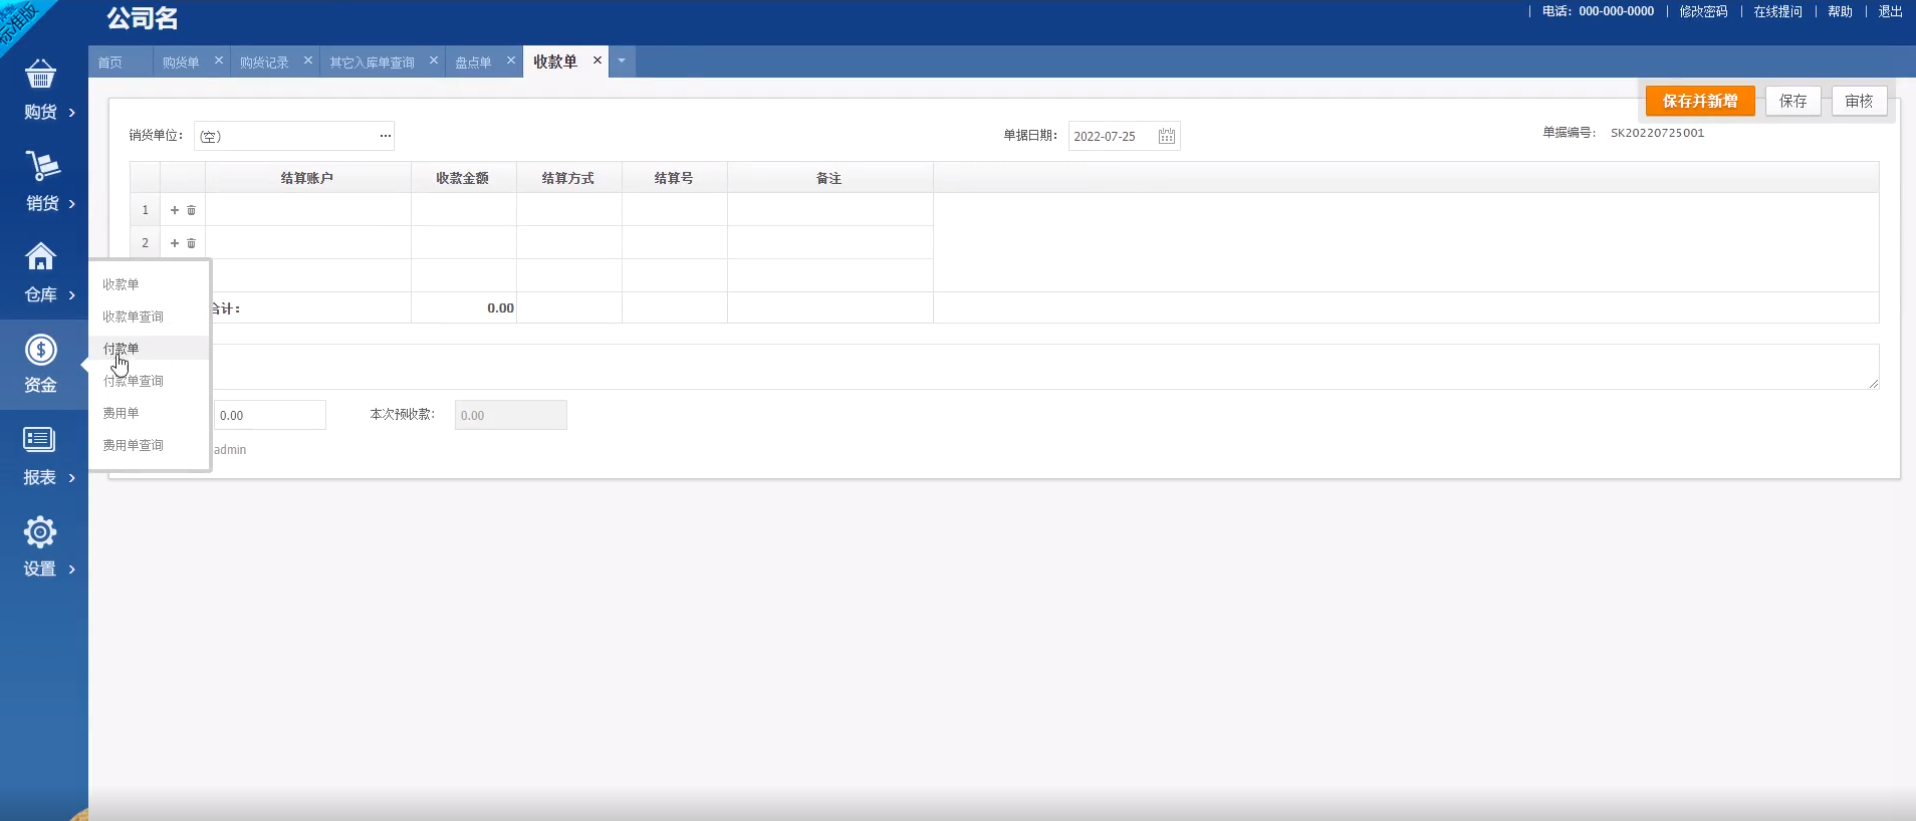Open the 销货 sales cart icon
1916x821 pixels.
41,166
